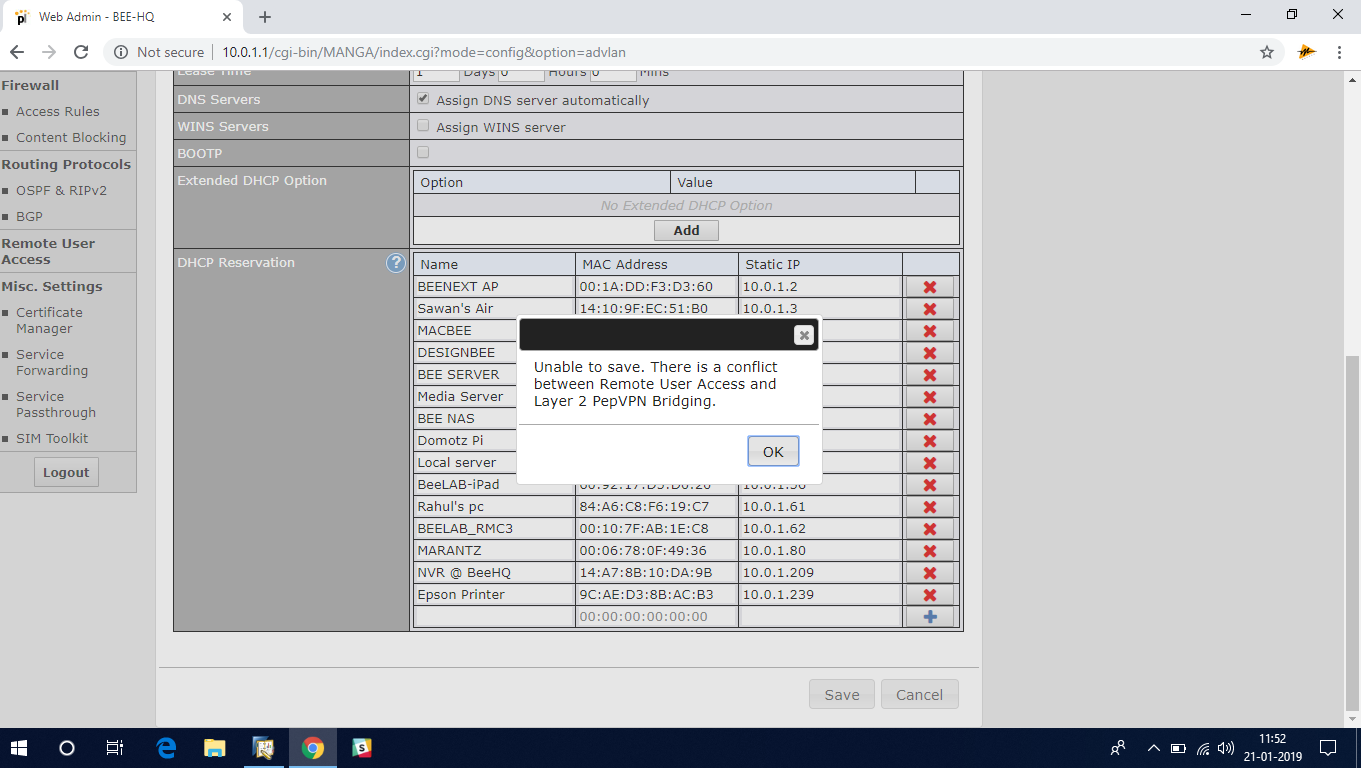The image size is (1361, 768).
Task: Uncheck Assign DNS server automatically
Action: (423, 99)
